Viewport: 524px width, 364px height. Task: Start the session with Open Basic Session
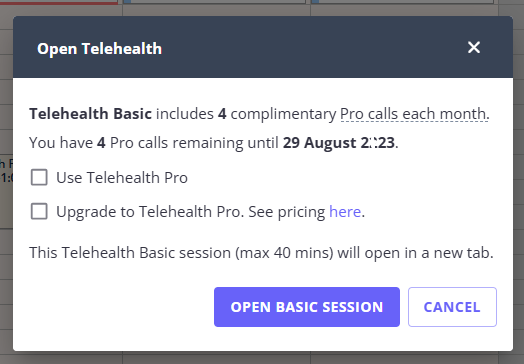(x=307, y=307)
